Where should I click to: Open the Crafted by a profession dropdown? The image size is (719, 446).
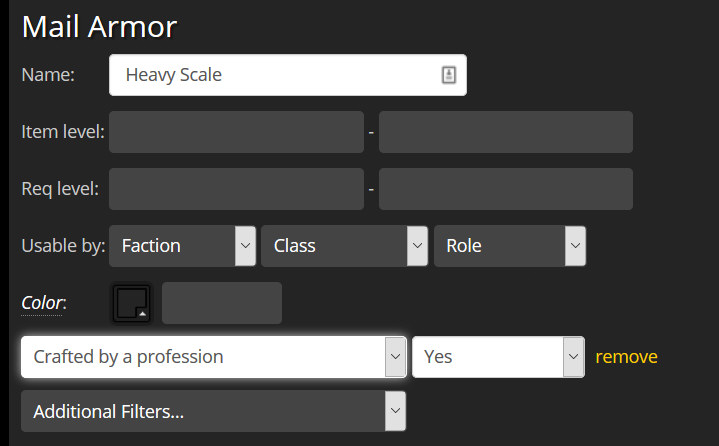[213, 357]
